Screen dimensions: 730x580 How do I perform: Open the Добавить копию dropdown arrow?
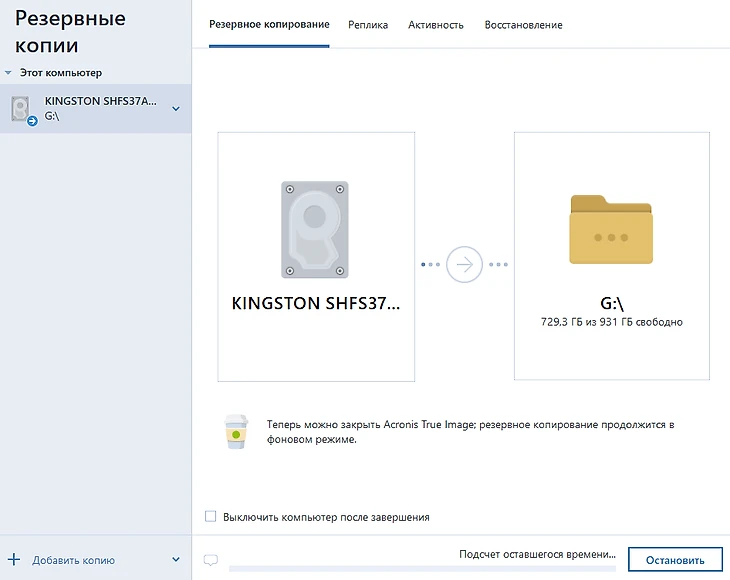coord(176,560)
